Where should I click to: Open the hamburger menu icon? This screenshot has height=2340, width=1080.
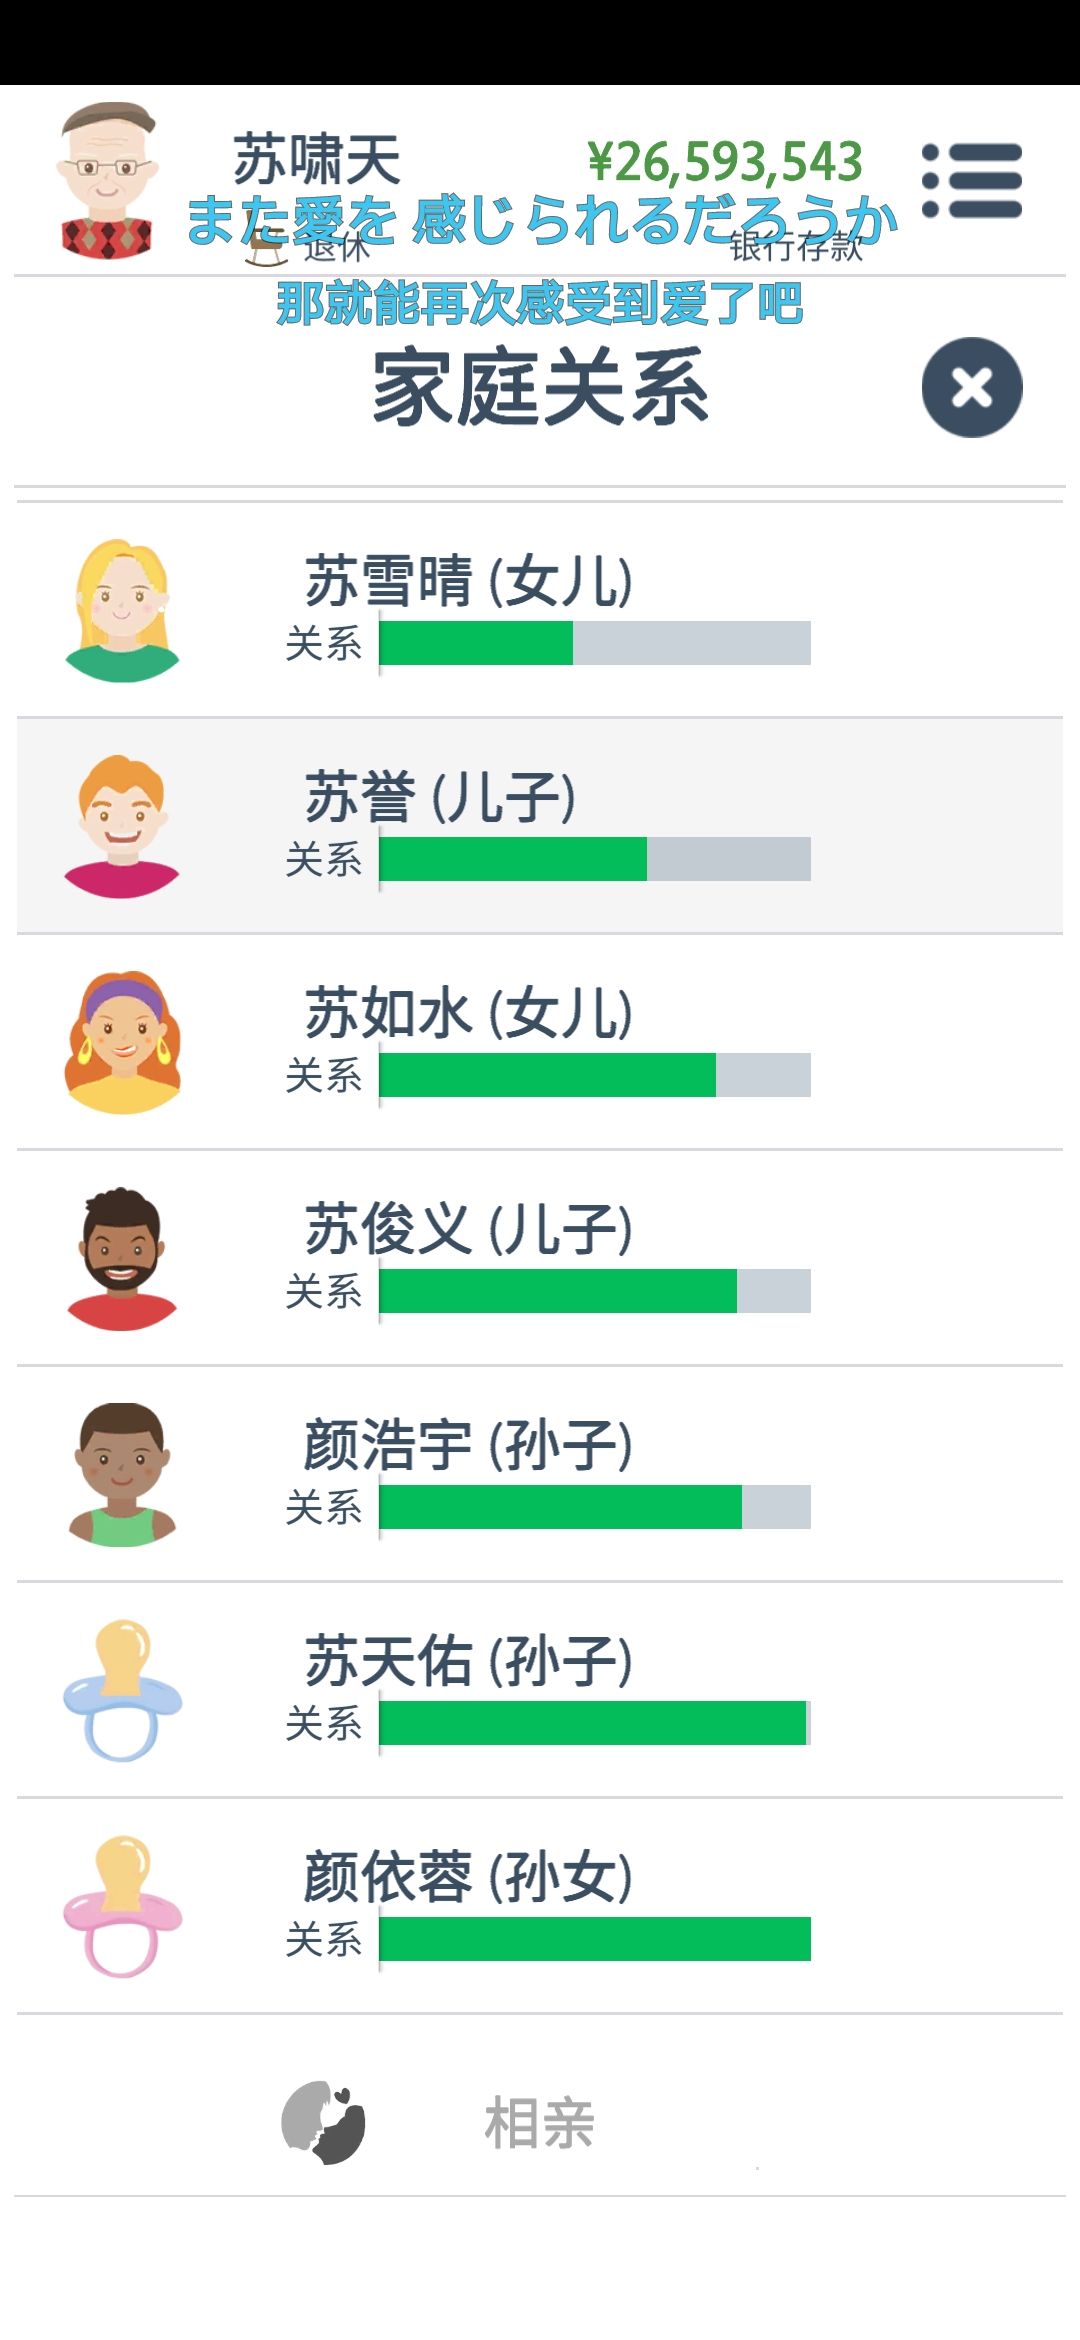(972, 181)
